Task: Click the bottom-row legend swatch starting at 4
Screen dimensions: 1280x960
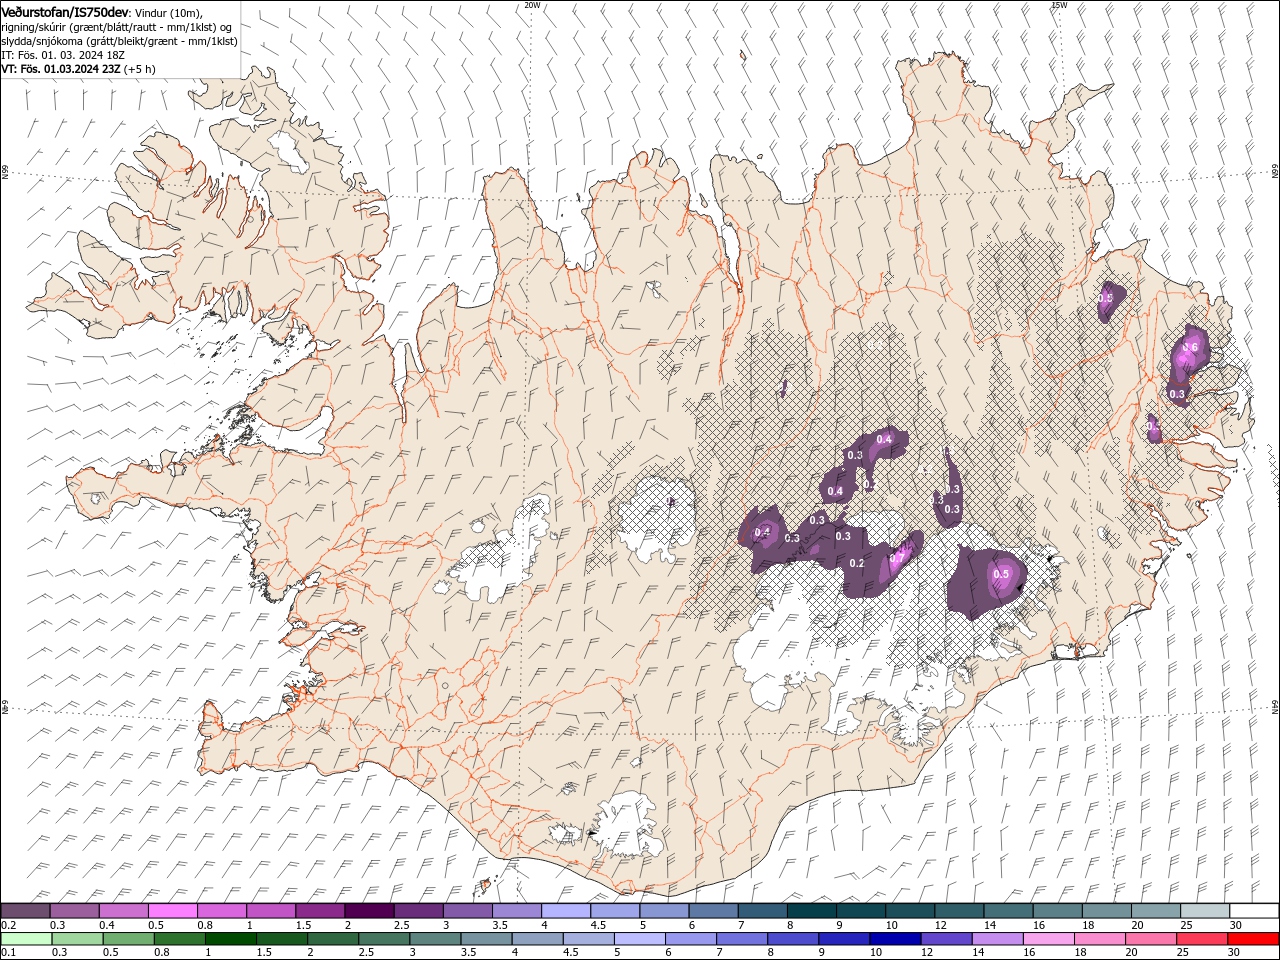Action: tap(538, 939)
